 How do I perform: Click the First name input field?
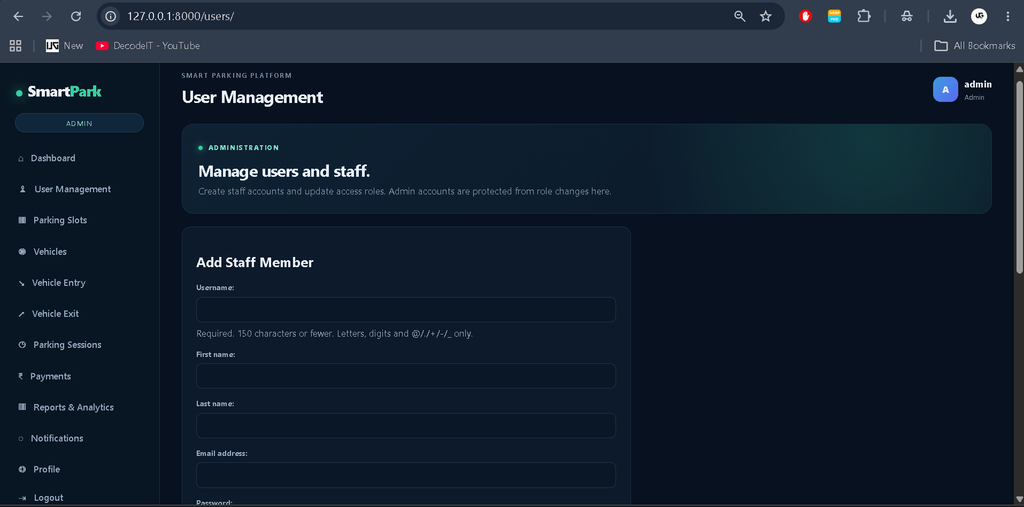(x=406, y=376)
